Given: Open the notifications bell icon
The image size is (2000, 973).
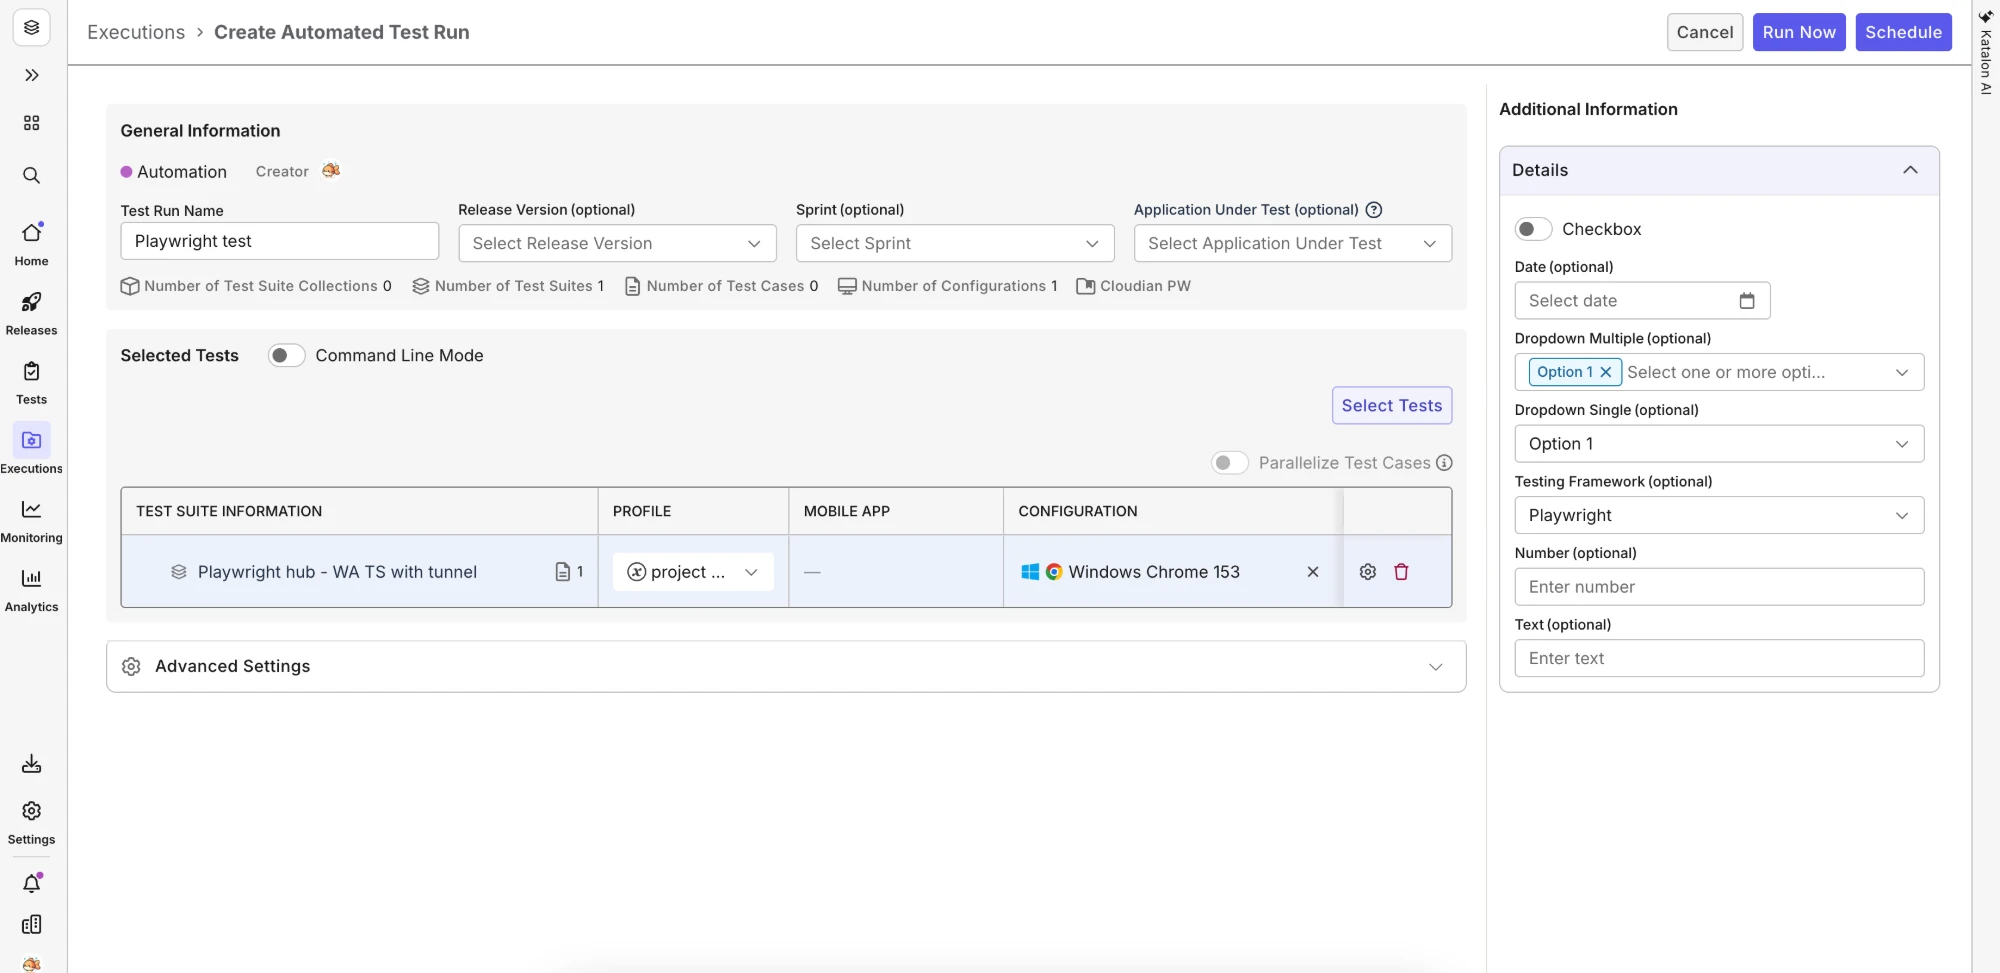Looking at the screenshot, I should click(32, 883).
